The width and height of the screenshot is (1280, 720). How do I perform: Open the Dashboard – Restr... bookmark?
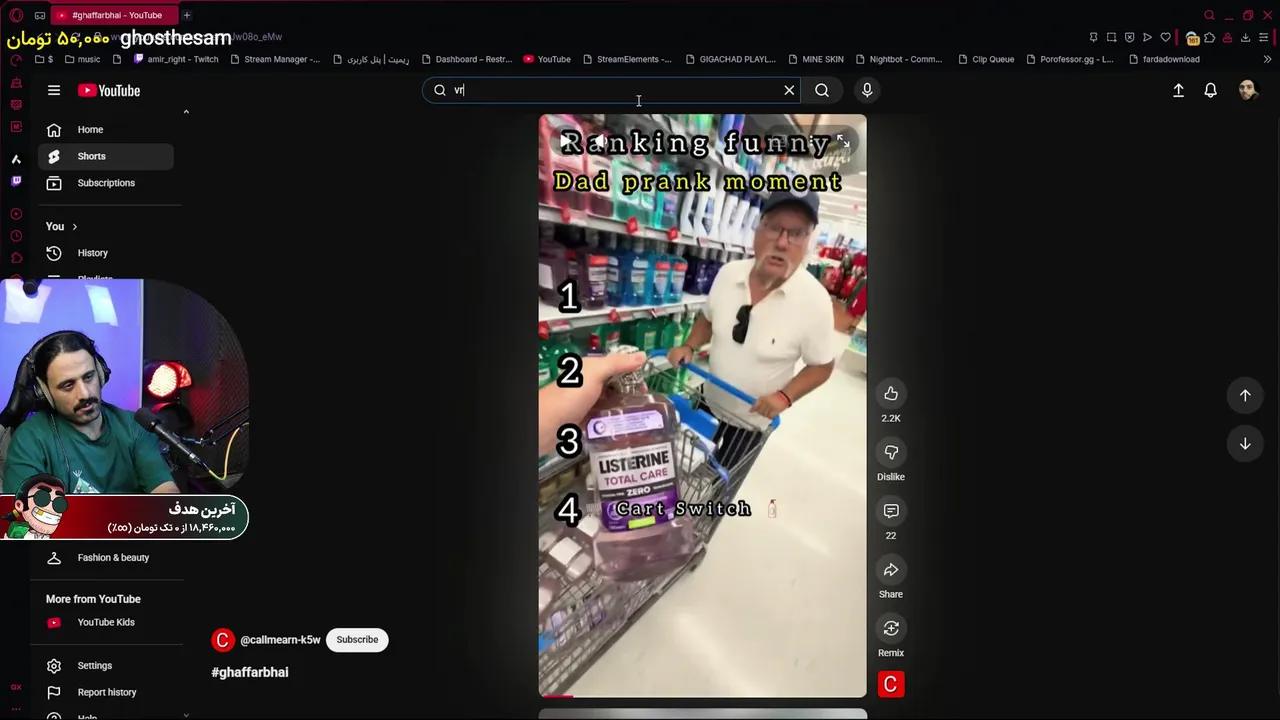point(467,59)
